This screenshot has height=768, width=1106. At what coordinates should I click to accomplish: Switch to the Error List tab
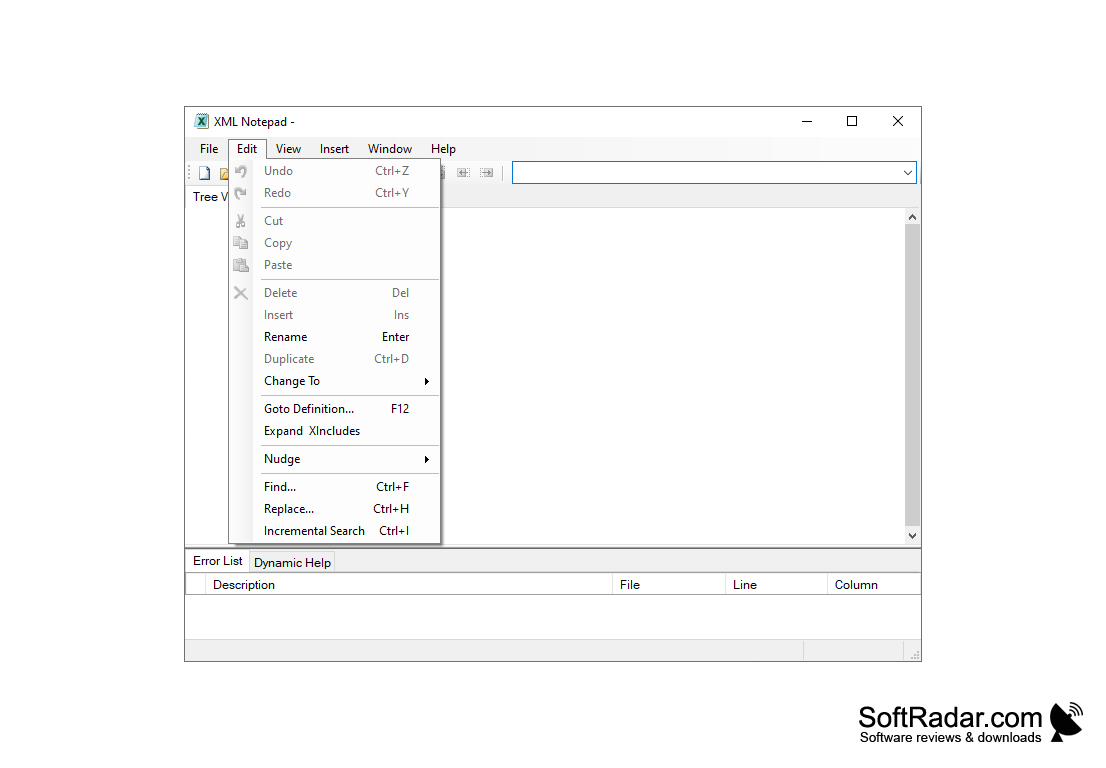click(x=217, y=561)
